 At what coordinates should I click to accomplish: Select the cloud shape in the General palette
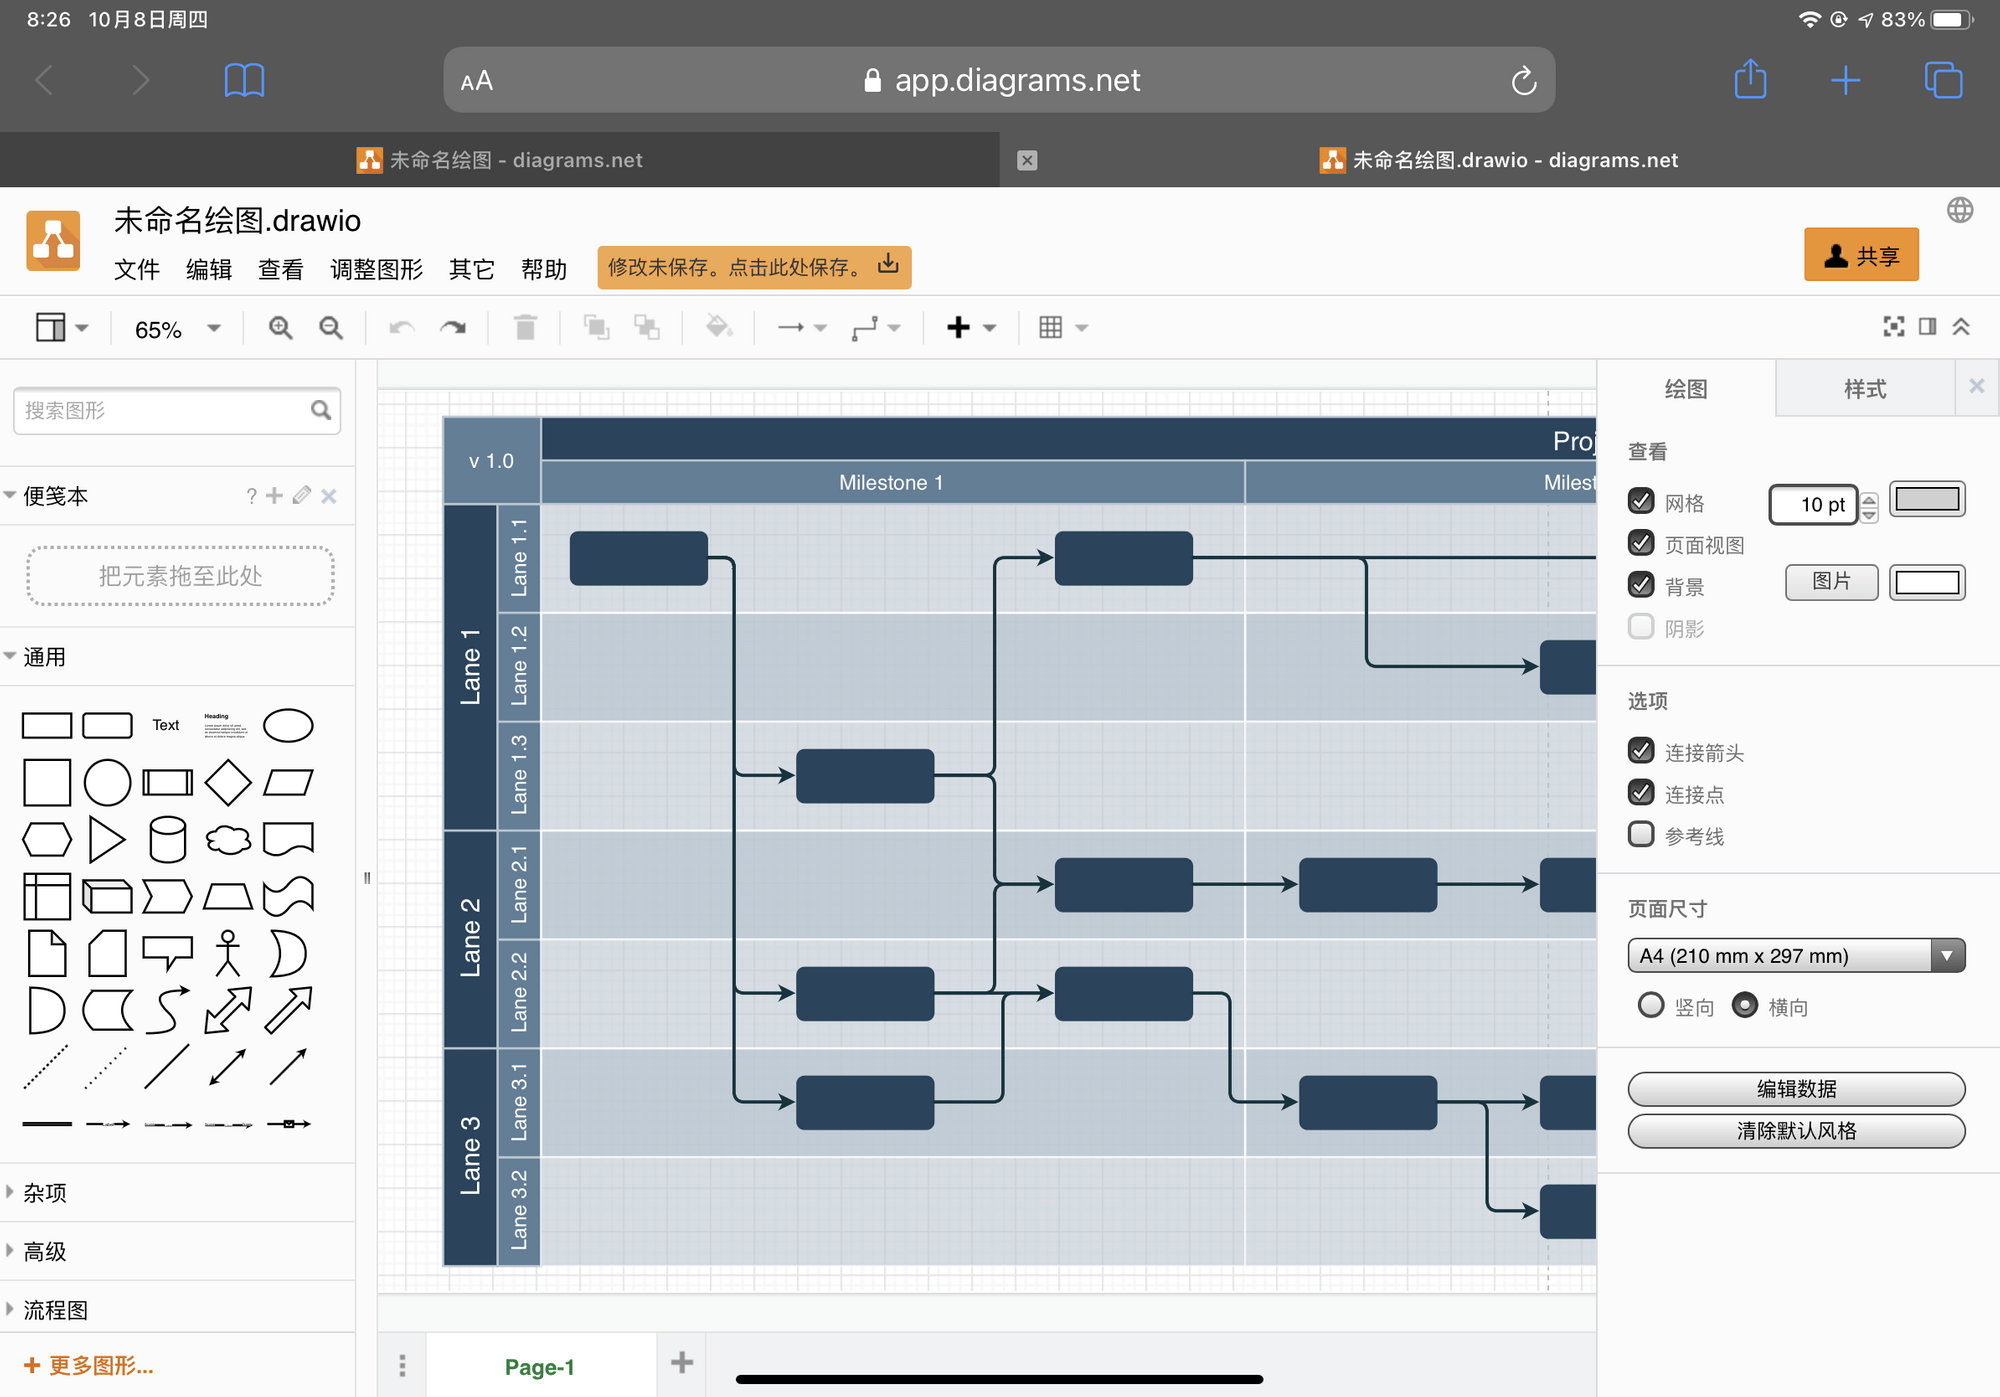228,839
